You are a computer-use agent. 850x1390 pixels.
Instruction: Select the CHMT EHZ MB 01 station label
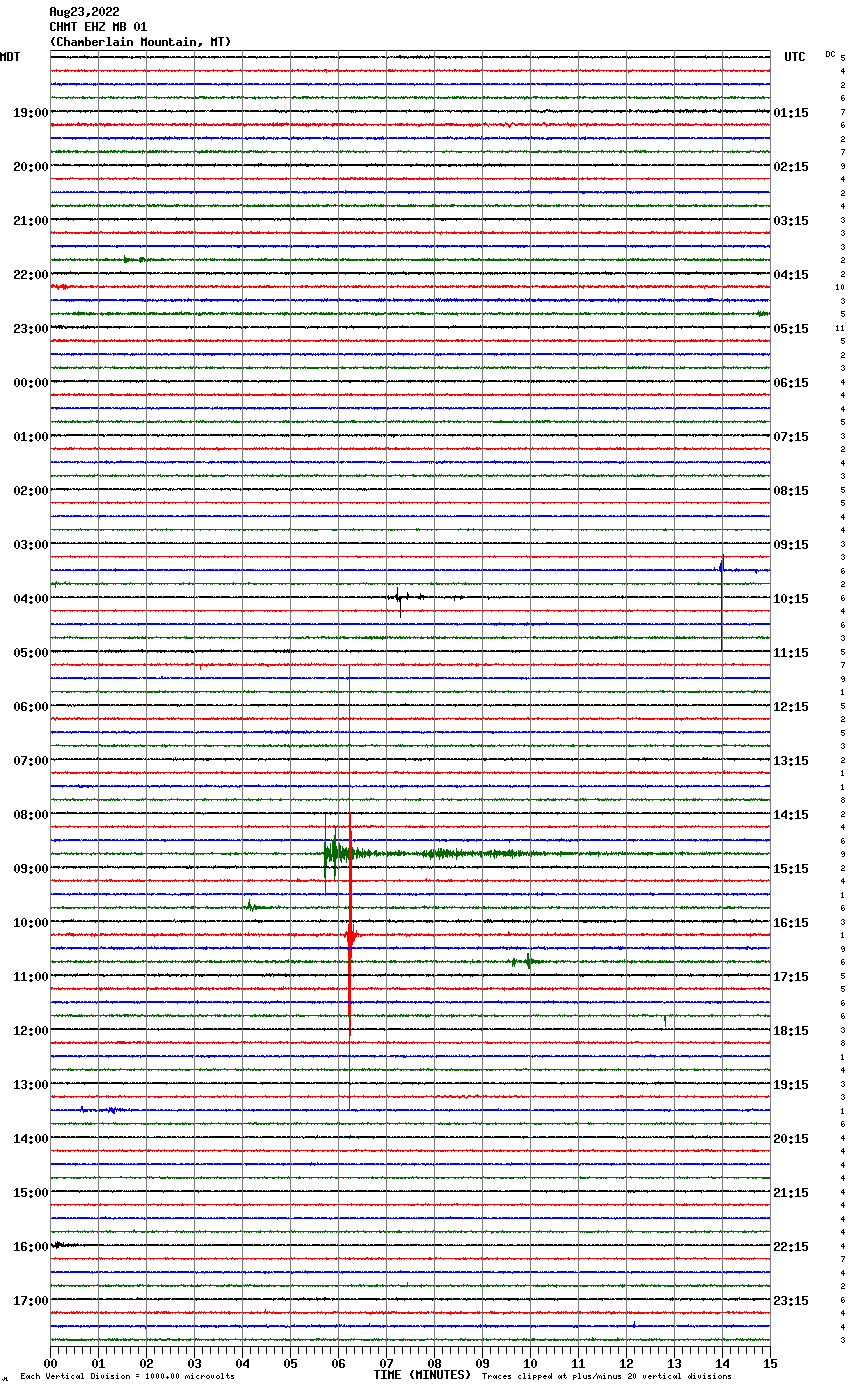coord(98,27)
